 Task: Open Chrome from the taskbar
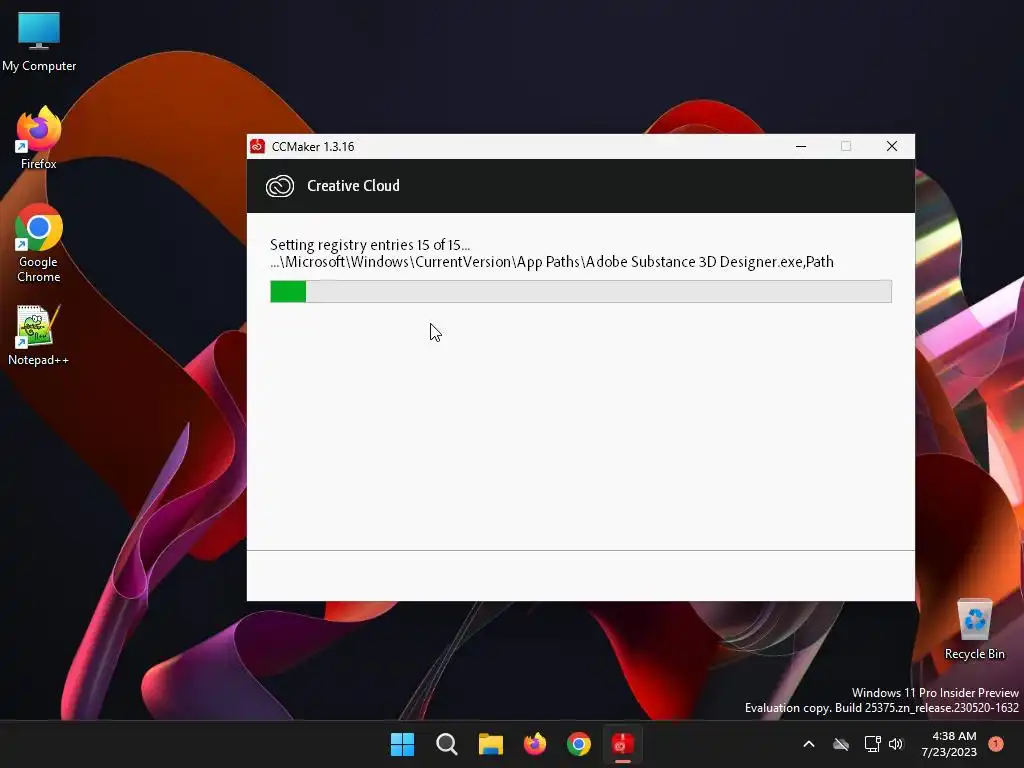pos(579,744)
